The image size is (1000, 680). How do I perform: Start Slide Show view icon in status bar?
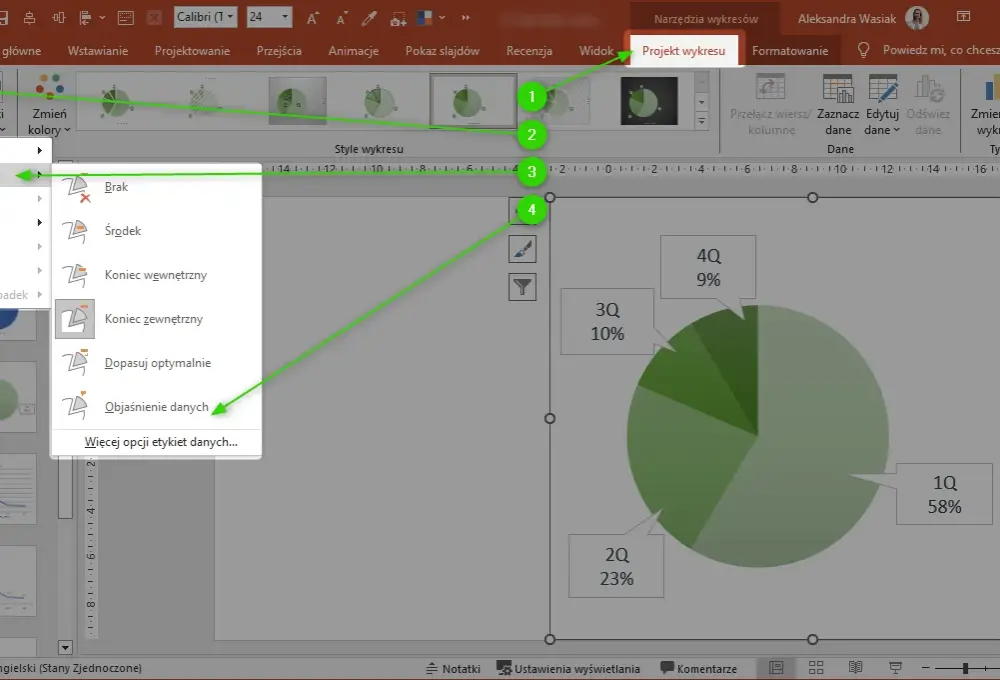[895, 668]
